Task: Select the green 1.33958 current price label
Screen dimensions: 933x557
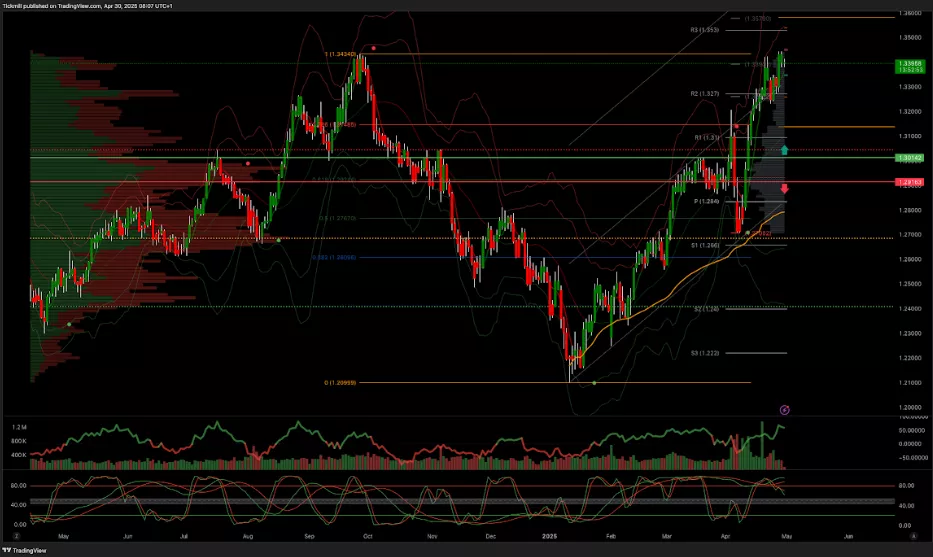Action: click(909, 66)
